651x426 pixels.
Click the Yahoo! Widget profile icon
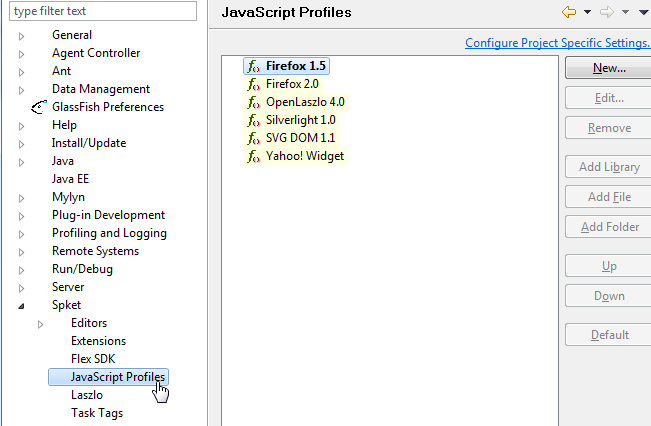253,157
